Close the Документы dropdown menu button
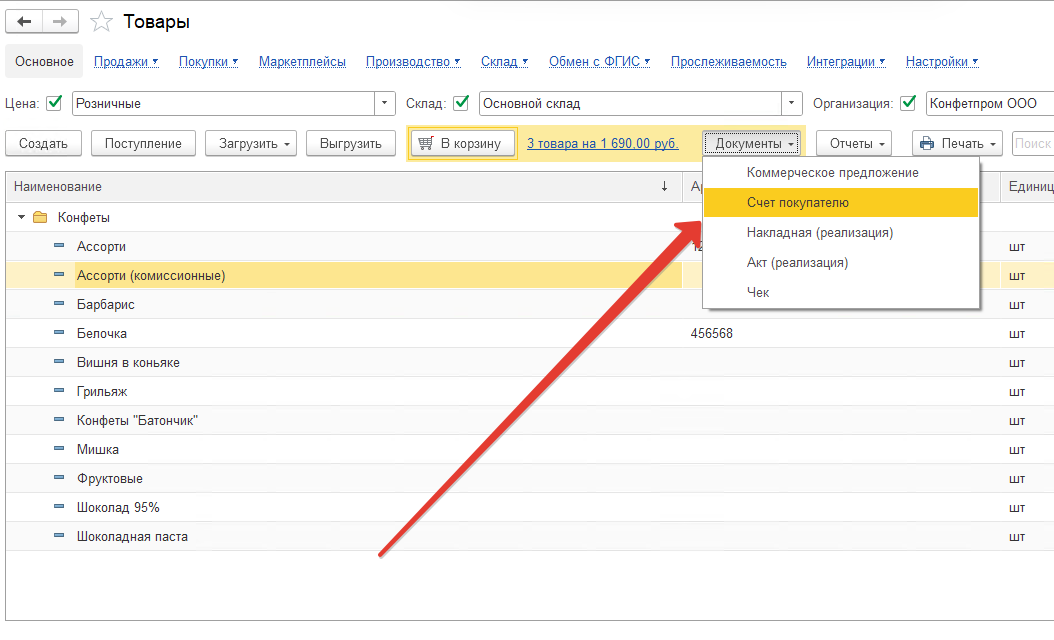 [x=752, y=143]
